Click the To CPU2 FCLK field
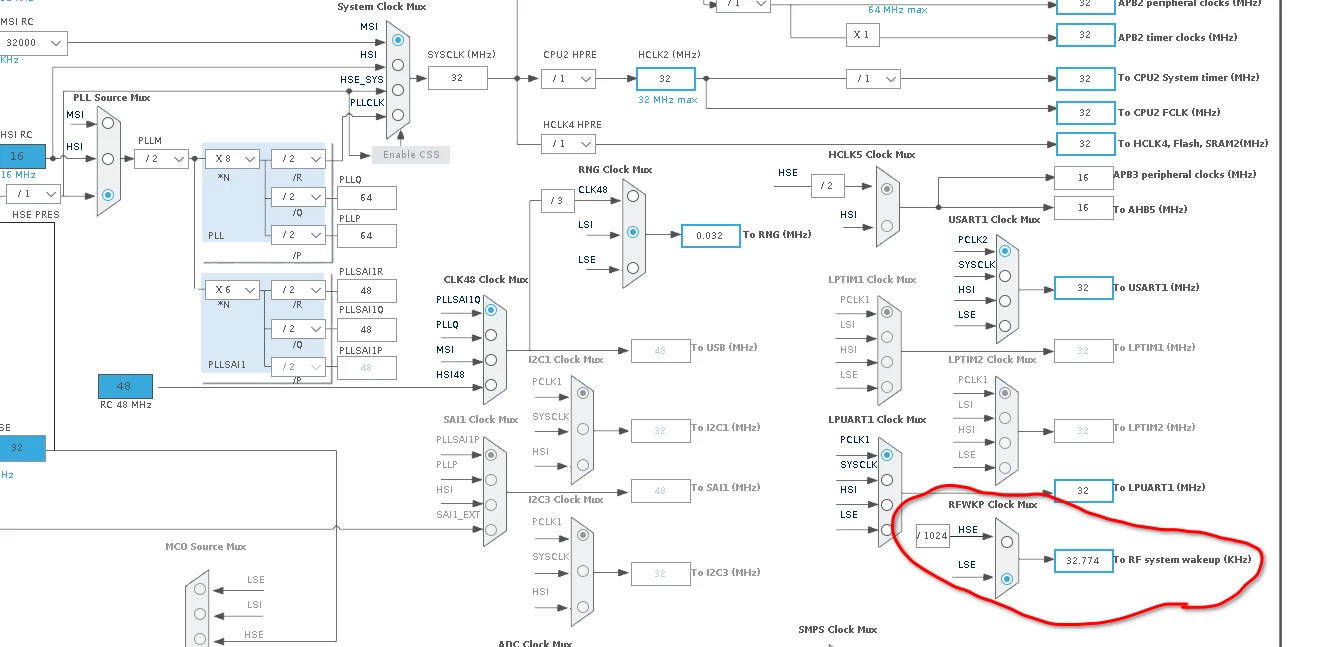The width and height of the screenshot is (1323, 647). coord(1086,113)
